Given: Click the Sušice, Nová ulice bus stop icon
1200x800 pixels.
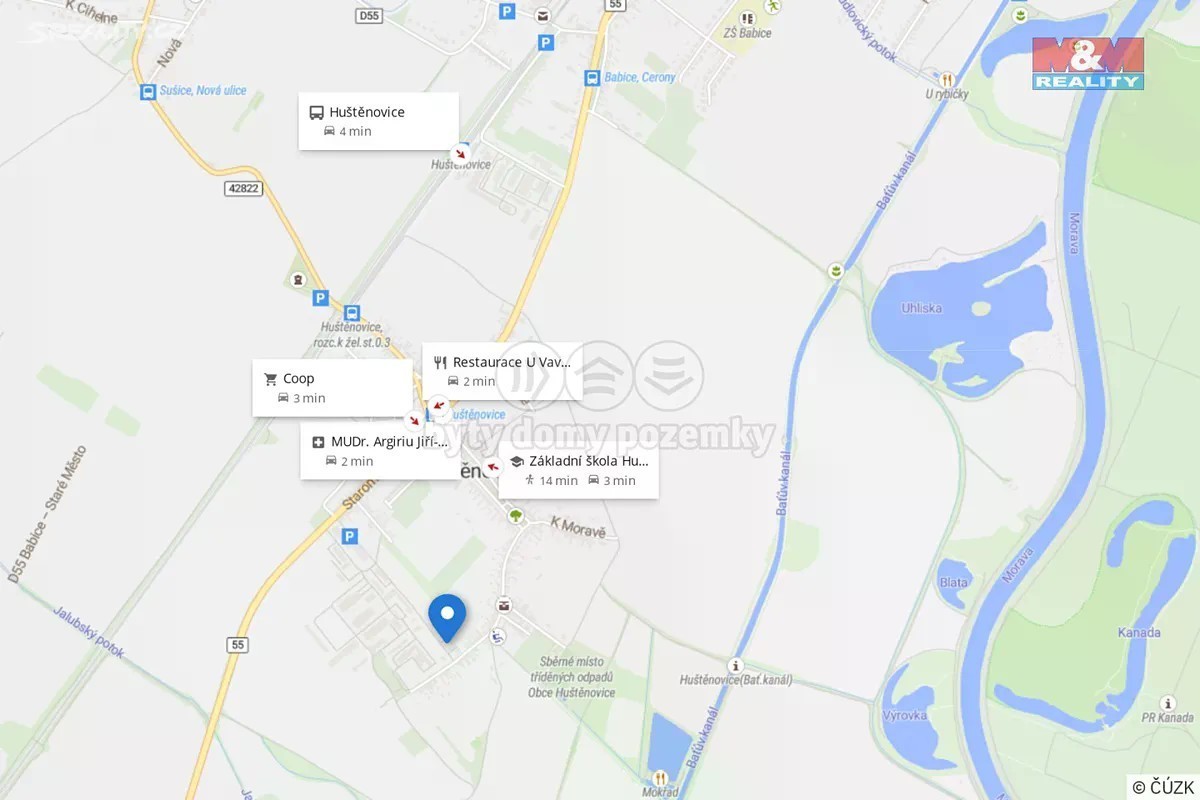Looking at the screenshot, I should click(149, 91).
